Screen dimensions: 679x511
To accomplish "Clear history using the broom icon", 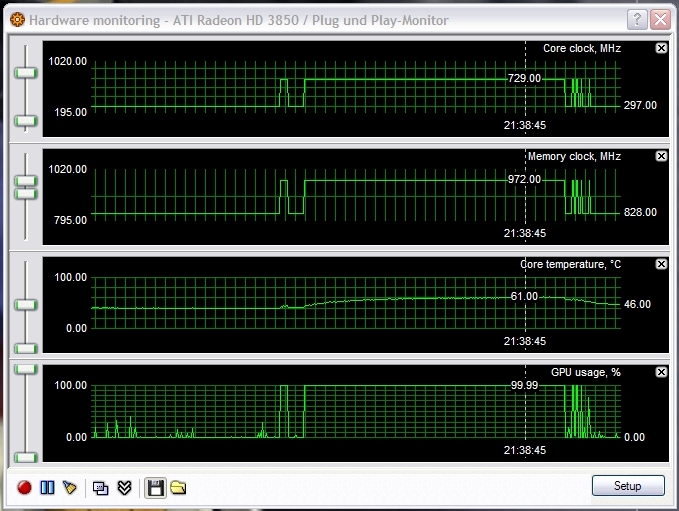I will click(70, 488).
